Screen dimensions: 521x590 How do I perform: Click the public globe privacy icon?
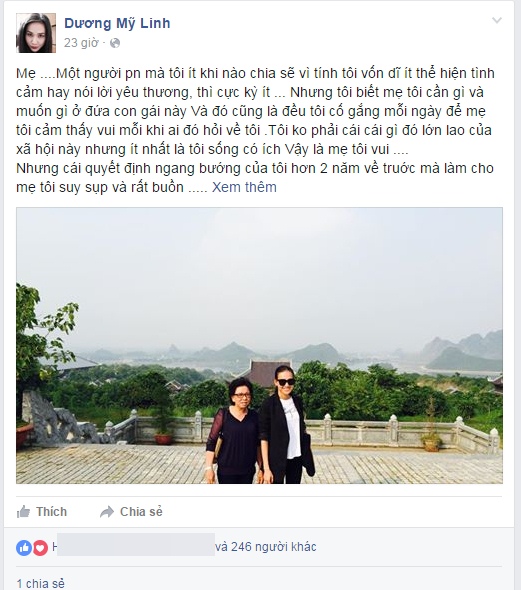115,43
